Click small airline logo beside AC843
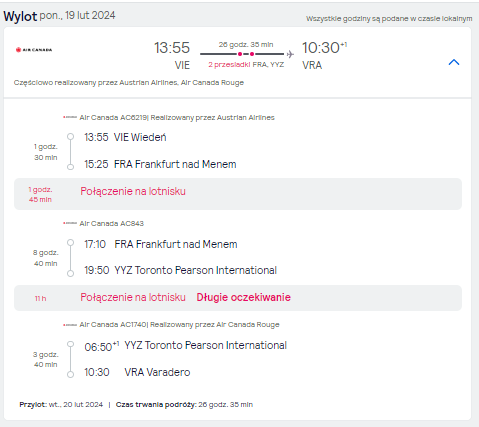 70,223
